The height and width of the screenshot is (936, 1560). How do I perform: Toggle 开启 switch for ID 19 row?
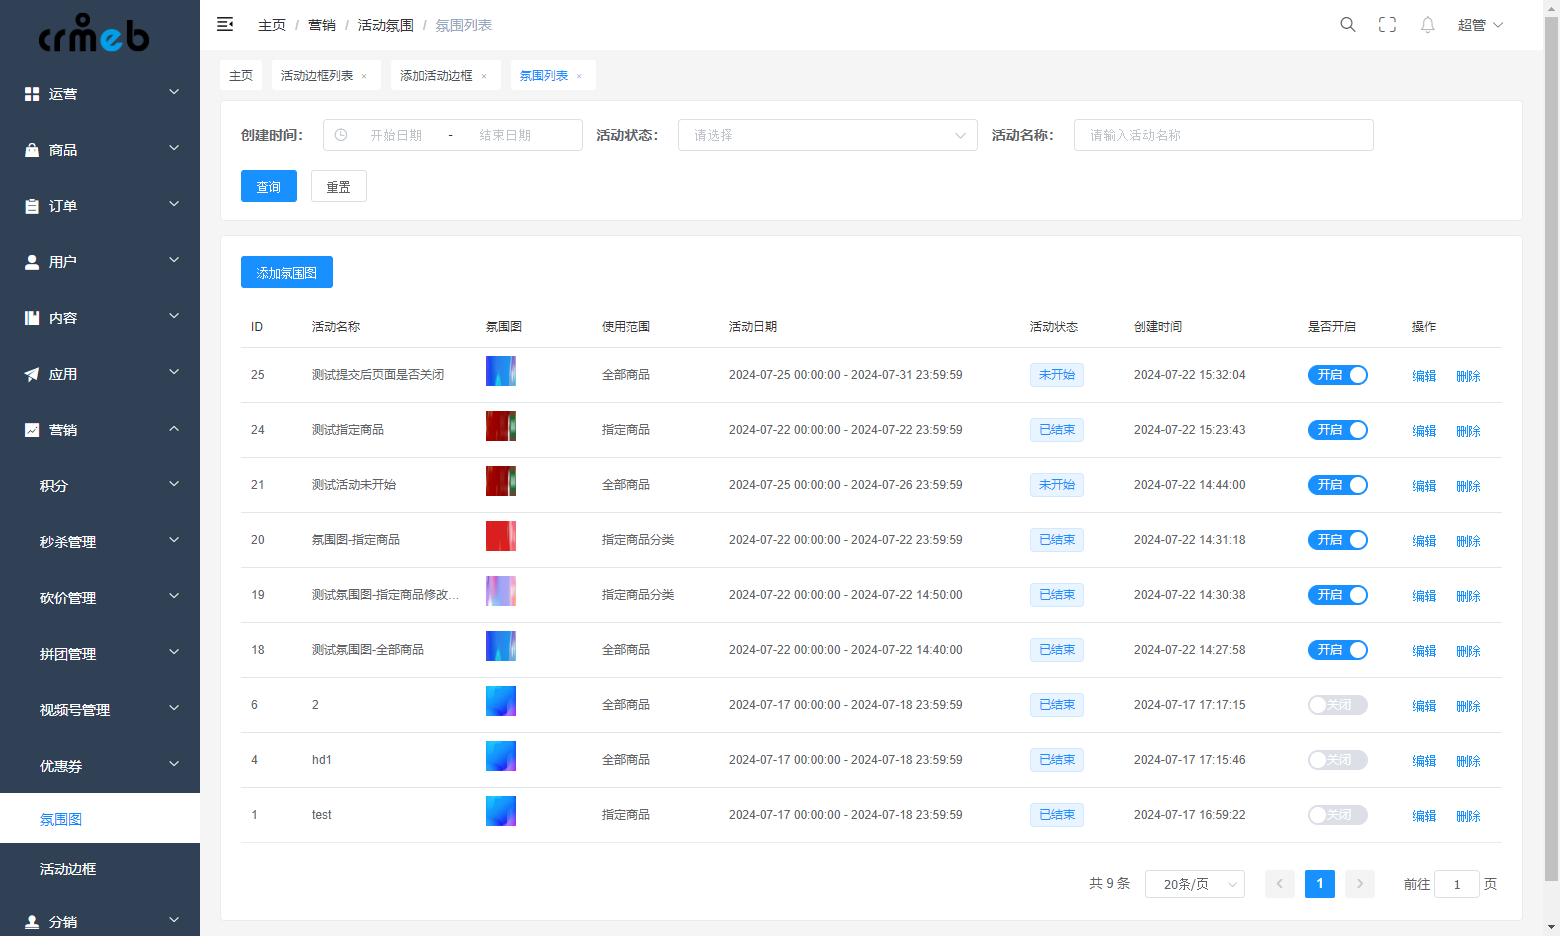(x=1338, y=595)
